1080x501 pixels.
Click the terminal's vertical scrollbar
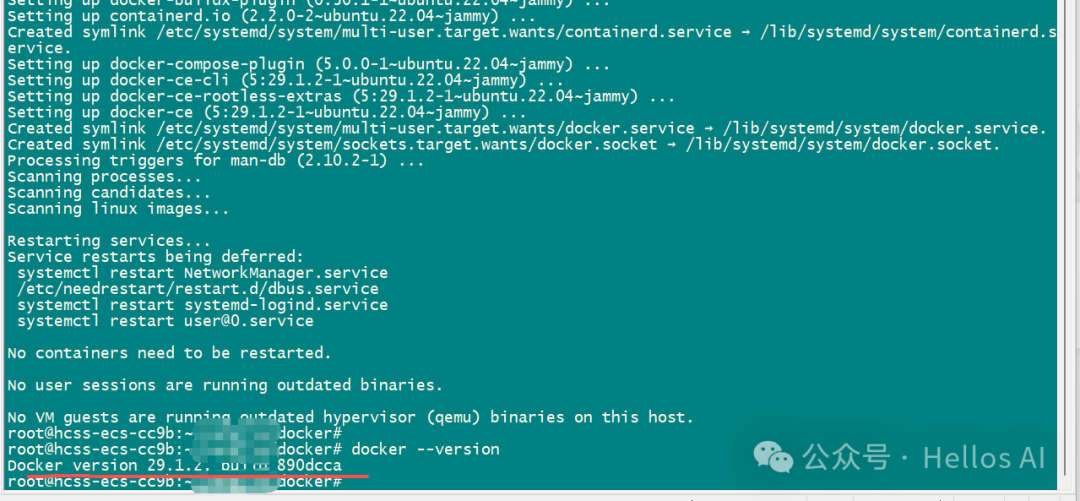pos(1068,250)
